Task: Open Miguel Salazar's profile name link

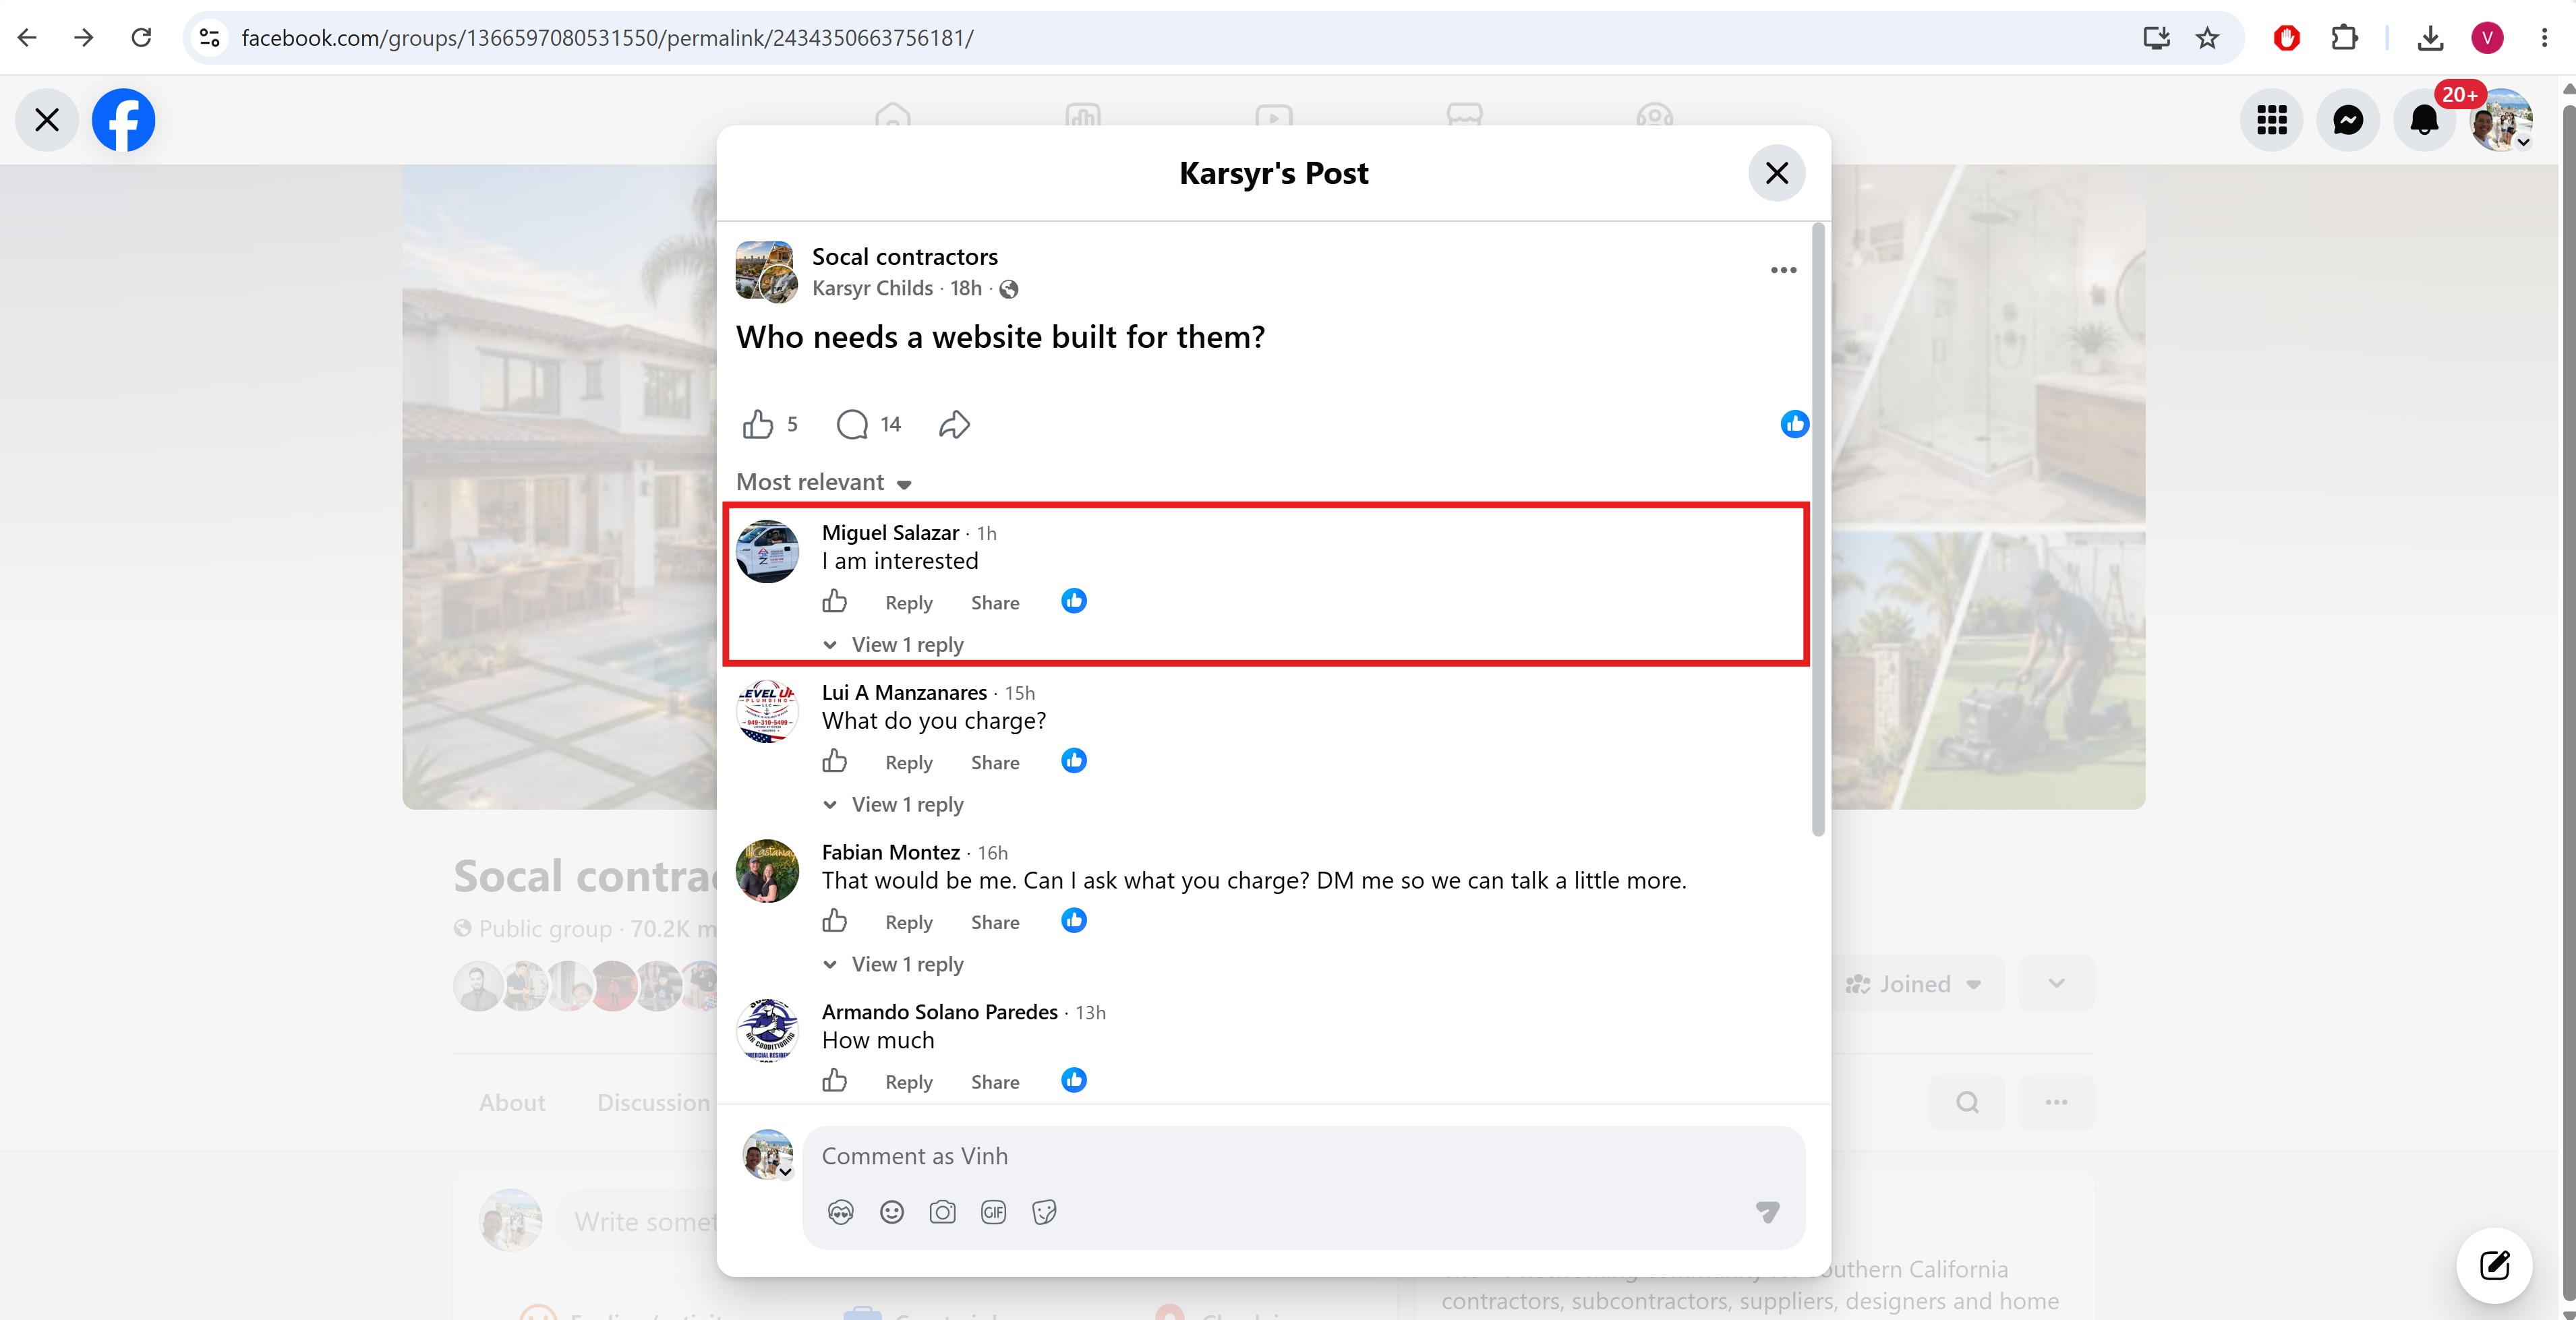Action: tap(890, 533)
